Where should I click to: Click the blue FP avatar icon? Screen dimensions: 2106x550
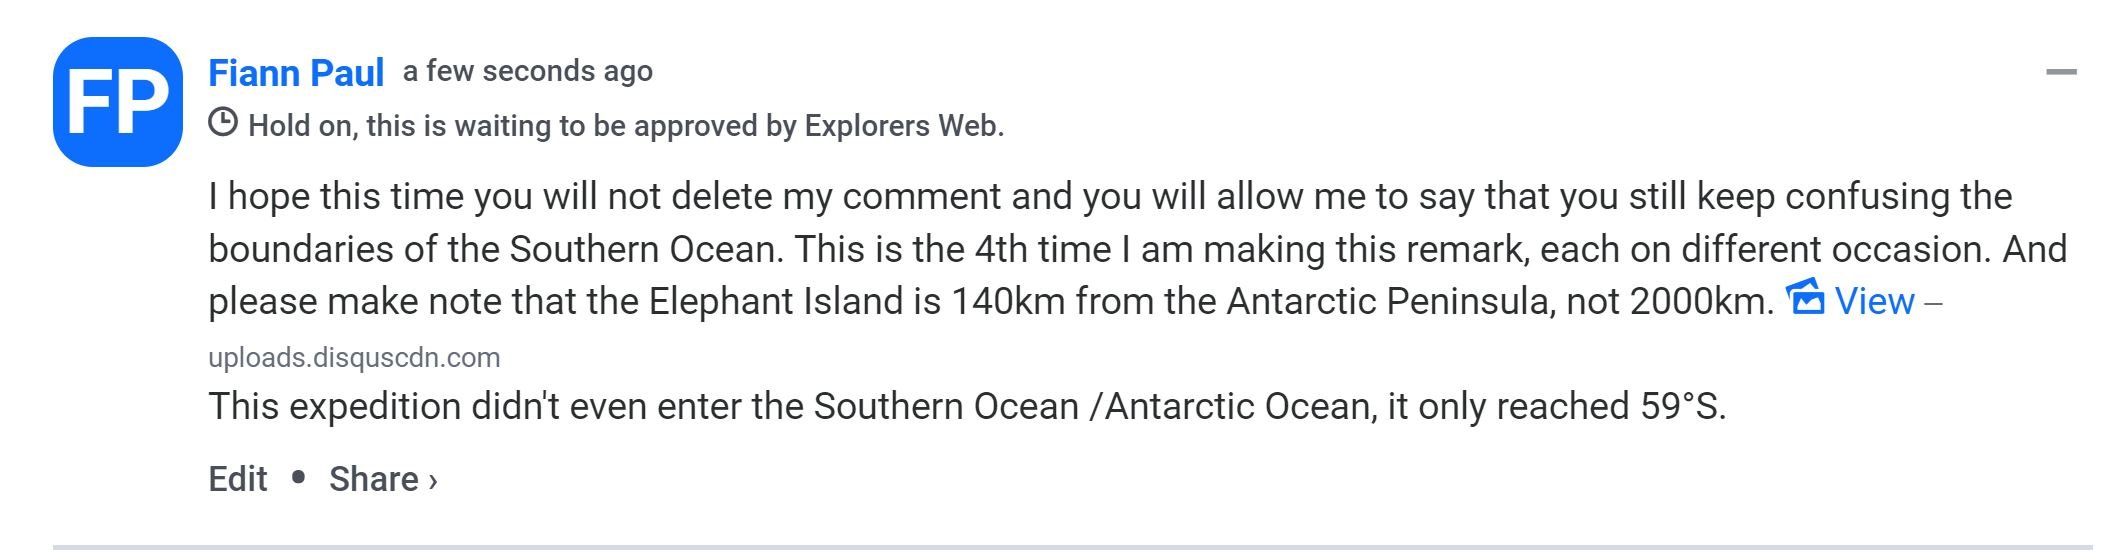pyautogui.click(x=118, y=102)
